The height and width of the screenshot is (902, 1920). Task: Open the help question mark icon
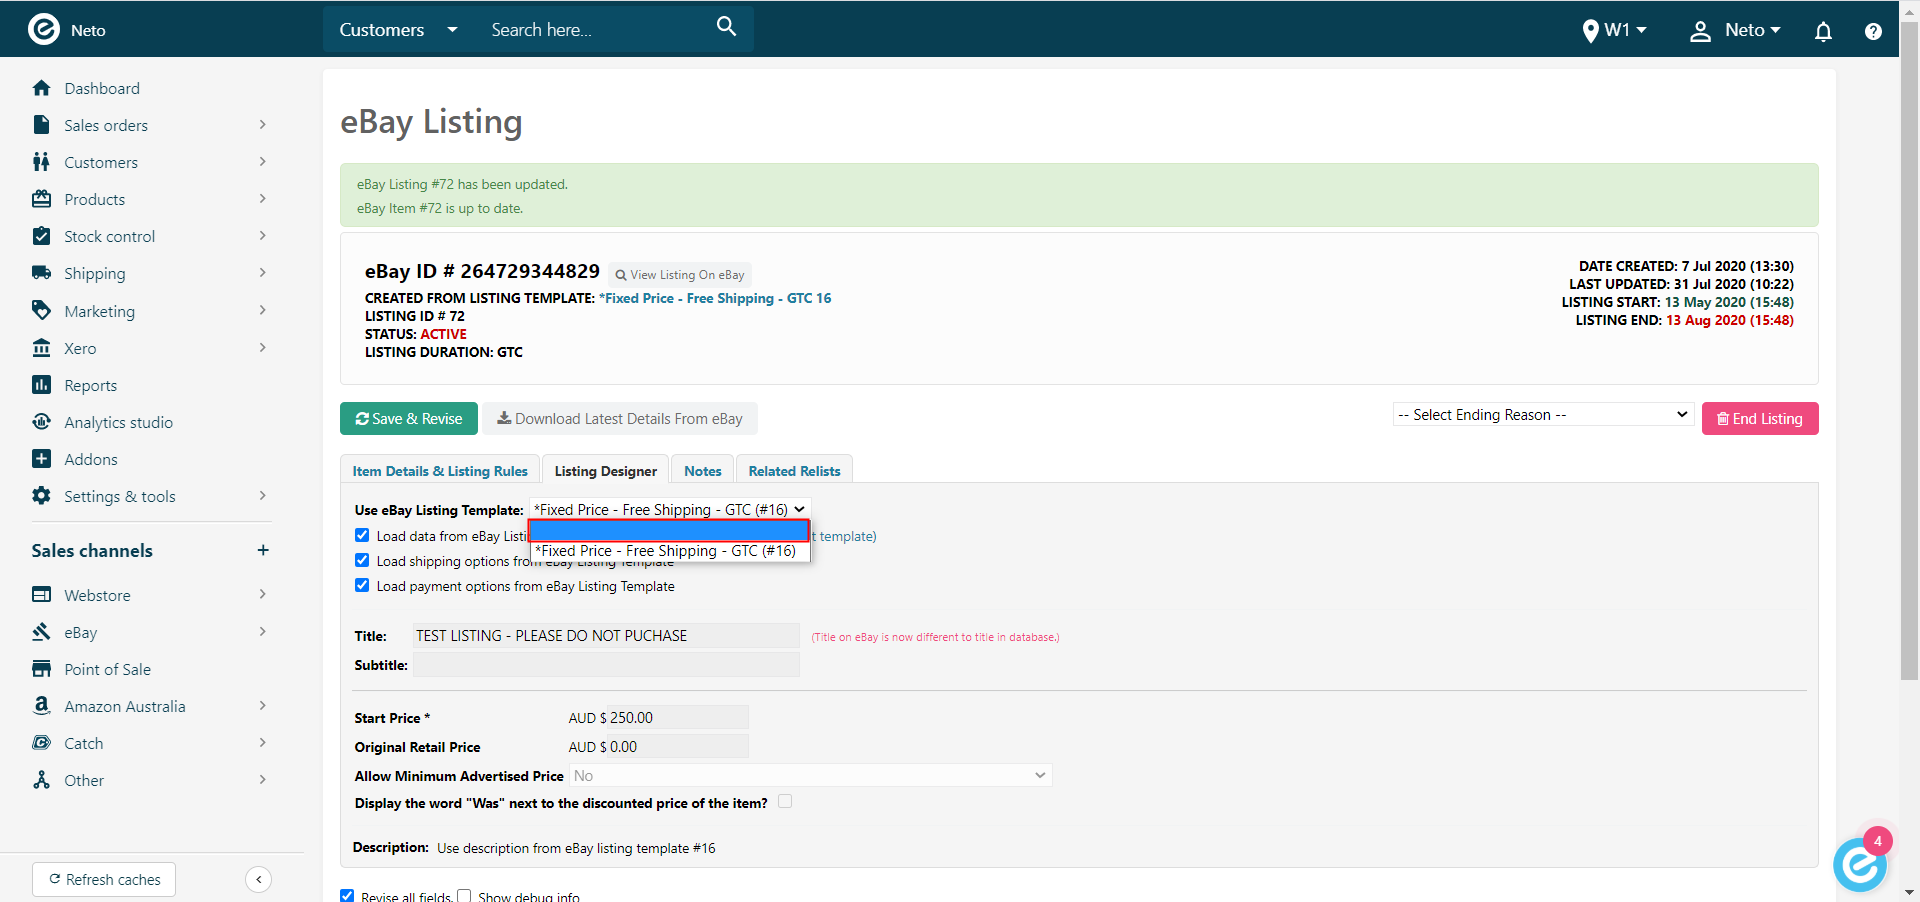pyautogui.click(x=1873, y=31)
